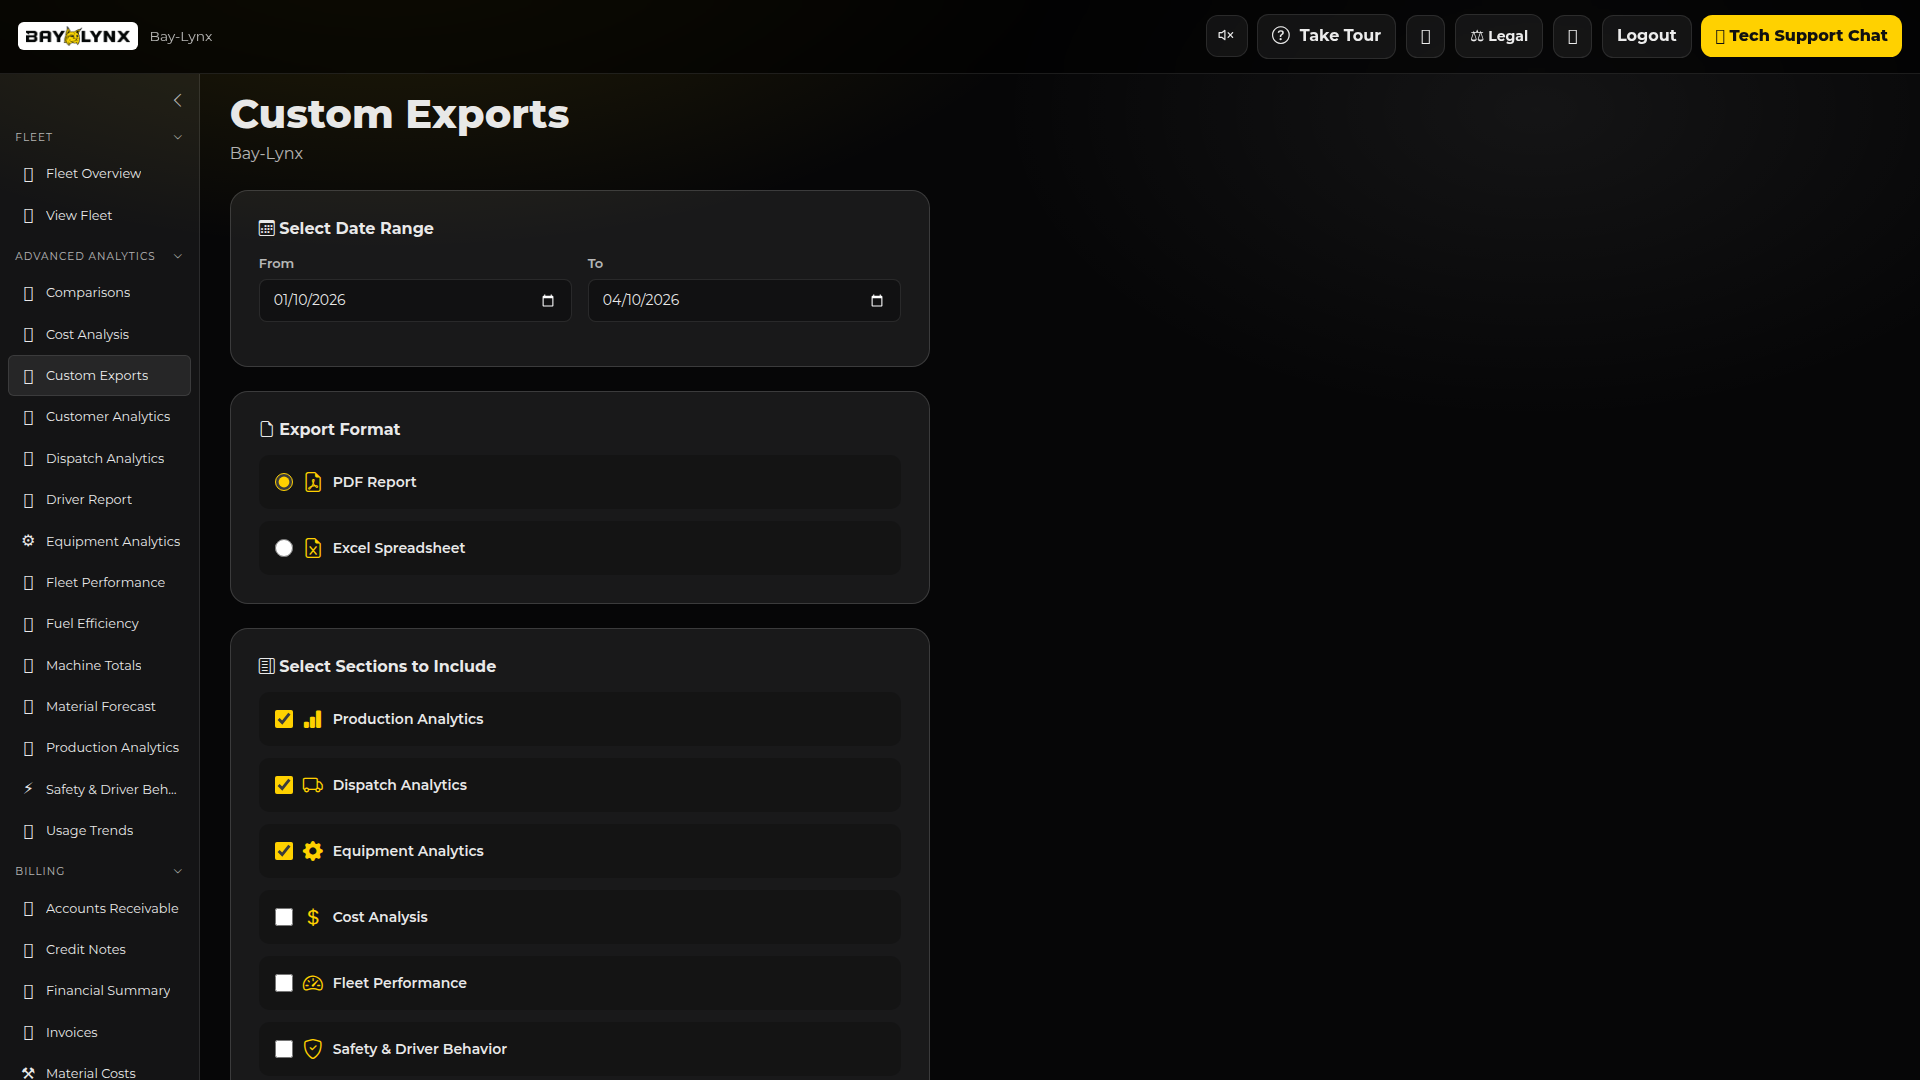
Task: Click the truck icon beside Dispatch Analytics
Action: pyautogui.click(x=313, y=785)
